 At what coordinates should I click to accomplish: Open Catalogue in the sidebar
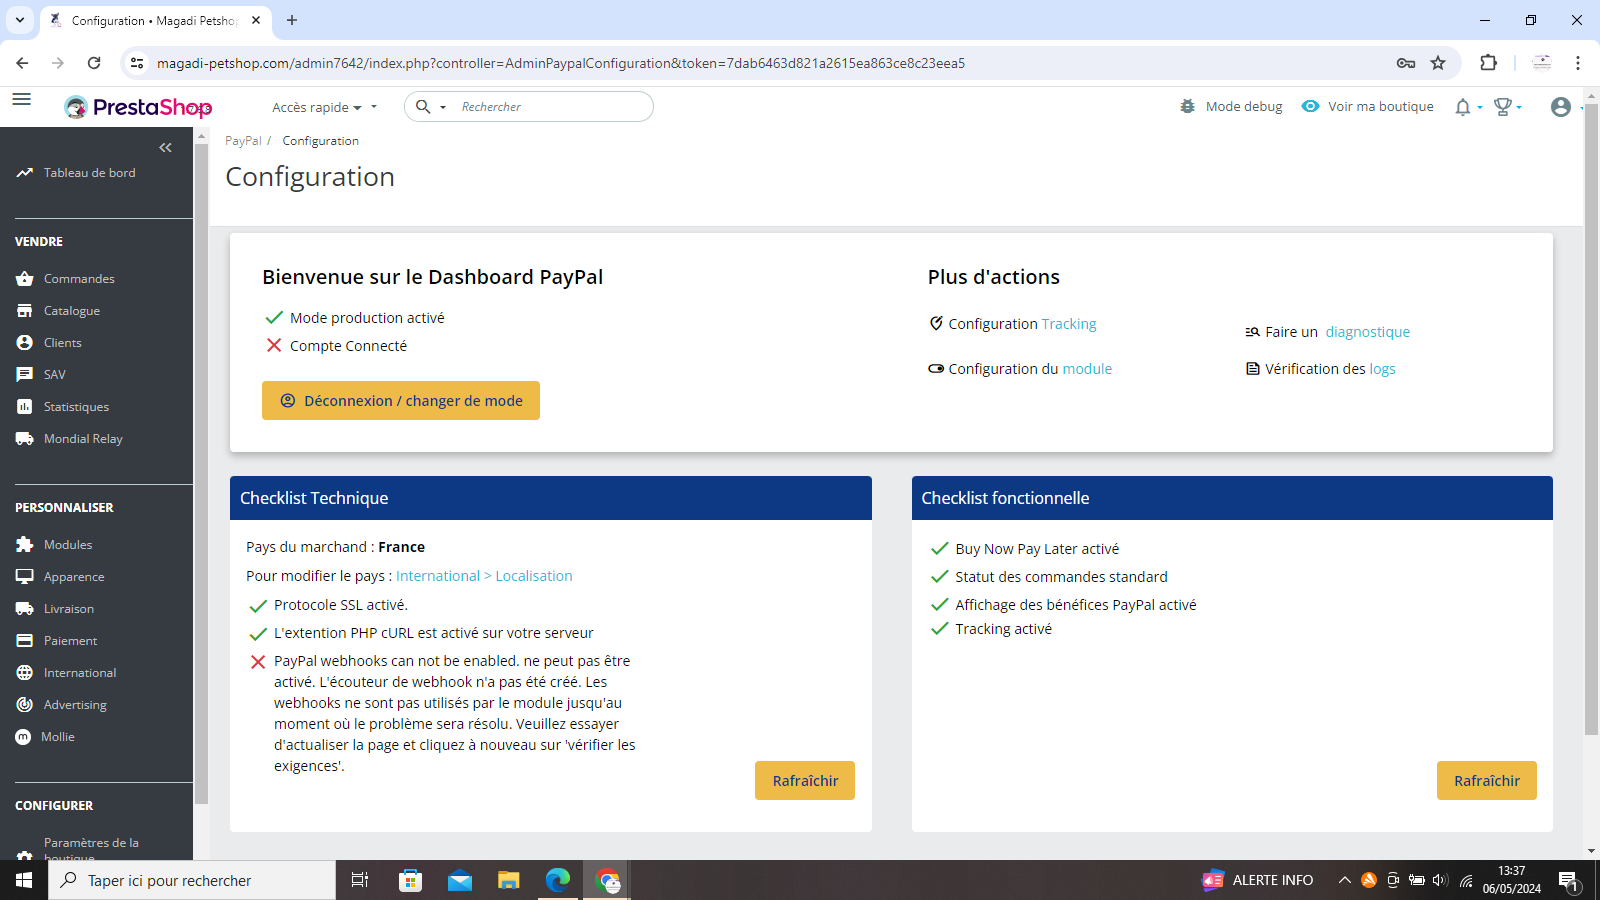72,311
